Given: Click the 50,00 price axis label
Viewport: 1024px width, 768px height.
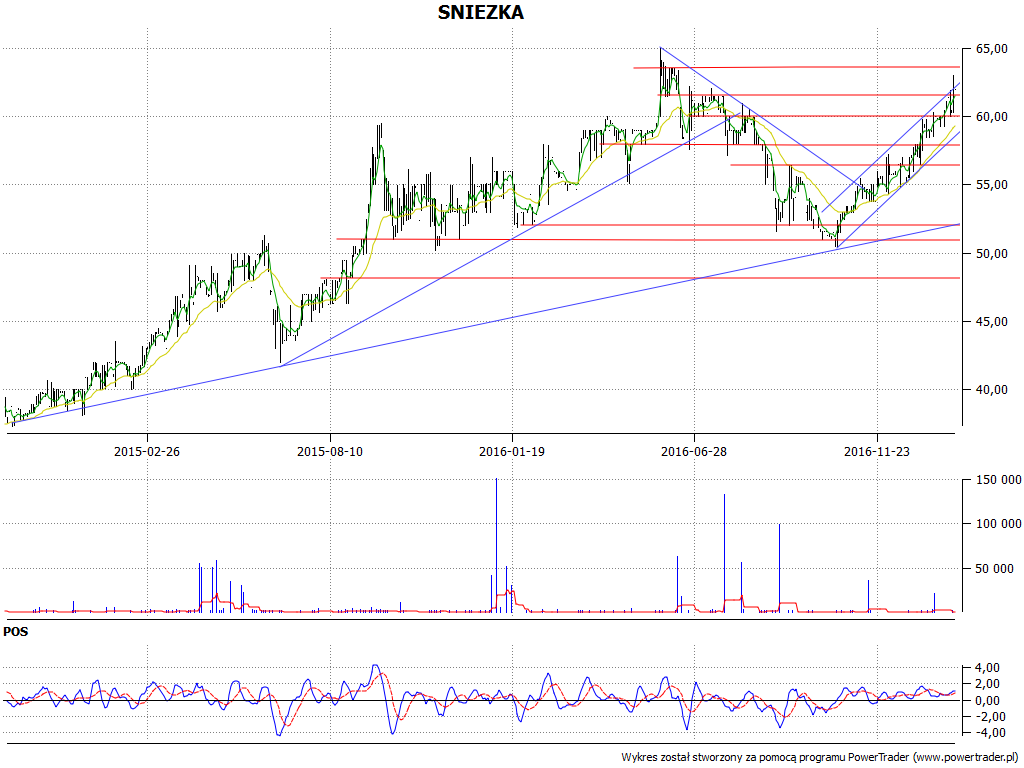Looking at the screenshot, I should click(x=991, y=253).
